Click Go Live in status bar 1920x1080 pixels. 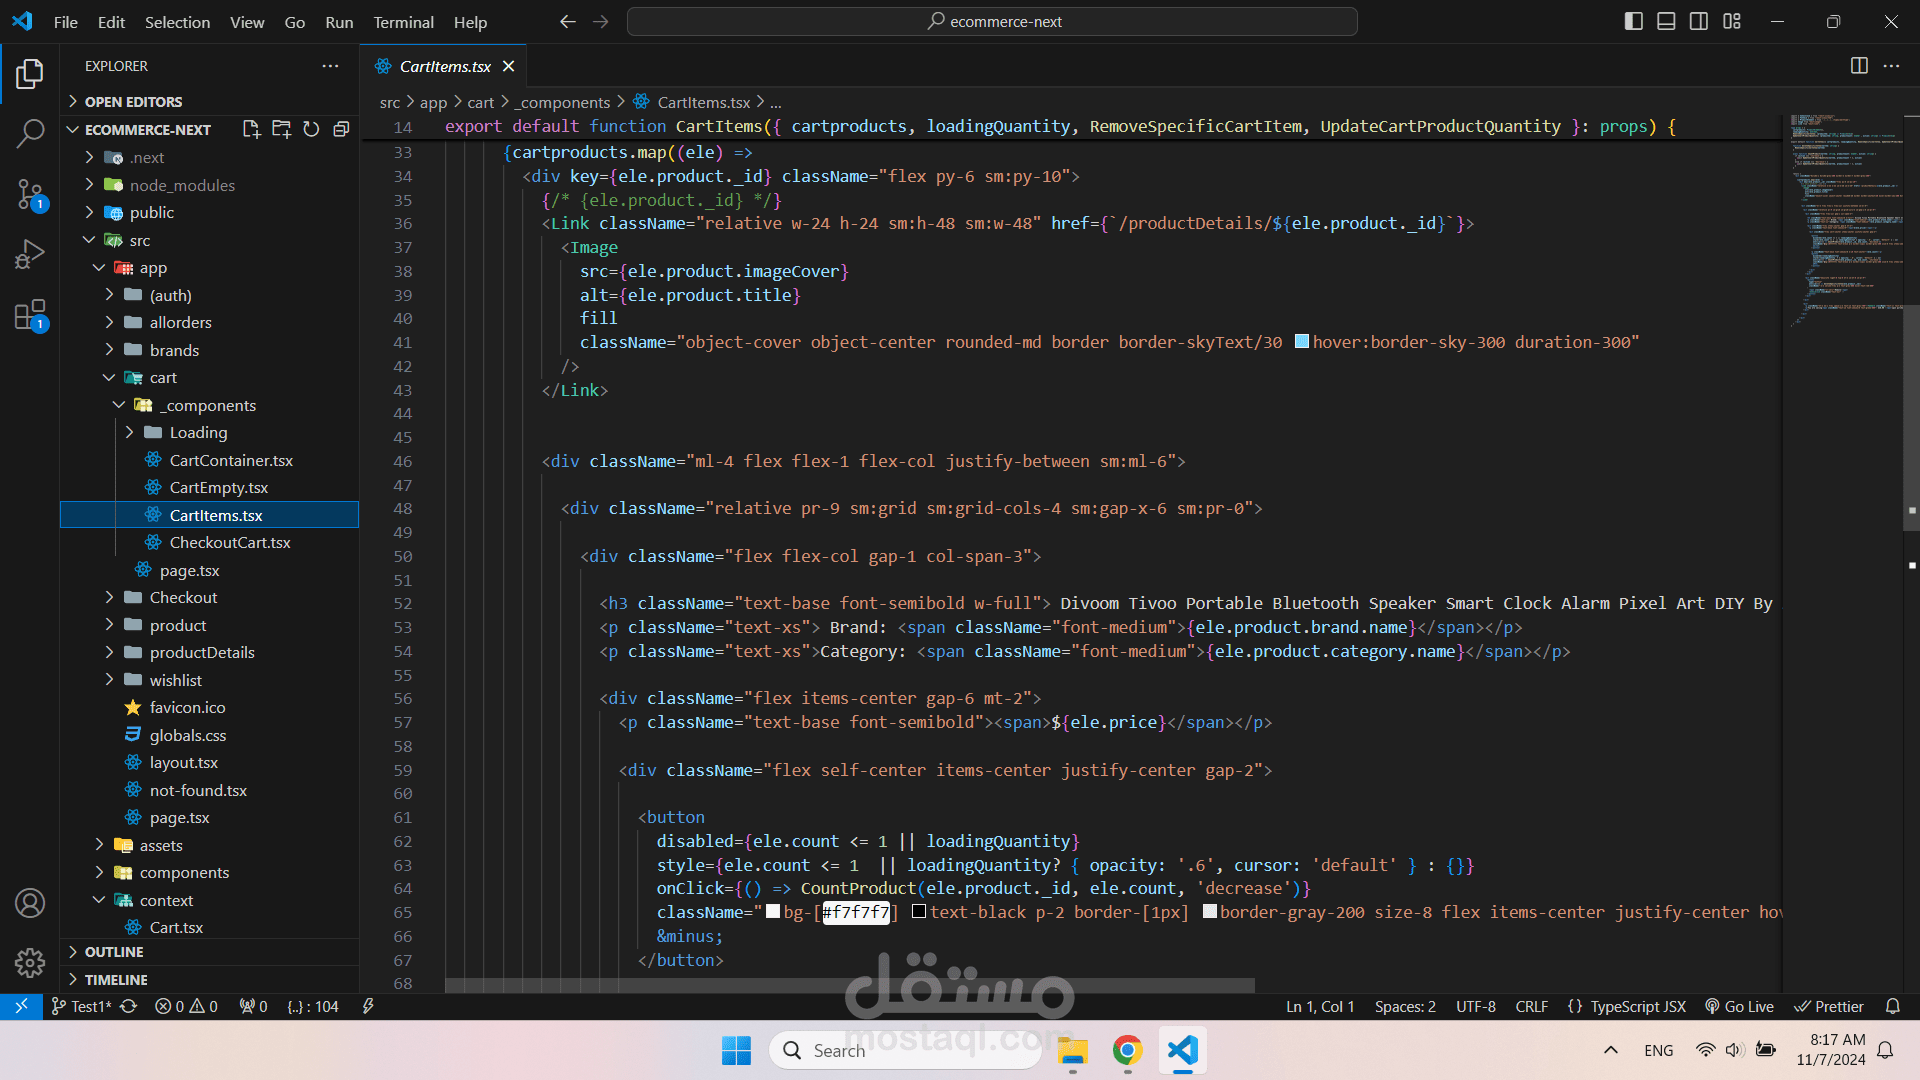(x=1740, y=1006)
